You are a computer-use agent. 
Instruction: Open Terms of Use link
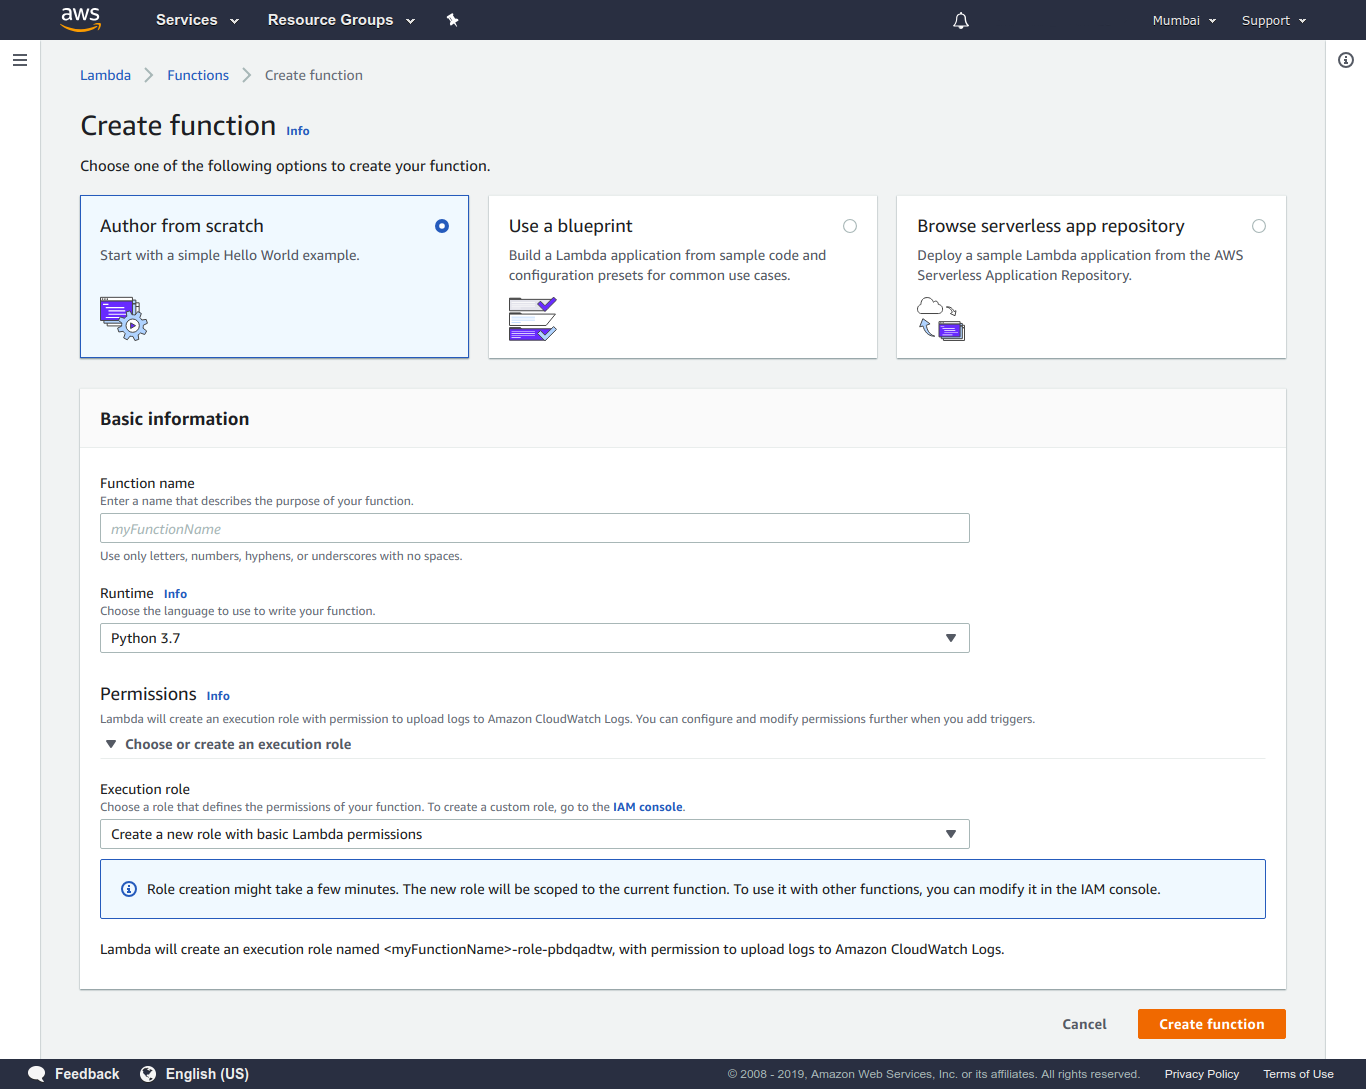click(x=1298, y=1074)
